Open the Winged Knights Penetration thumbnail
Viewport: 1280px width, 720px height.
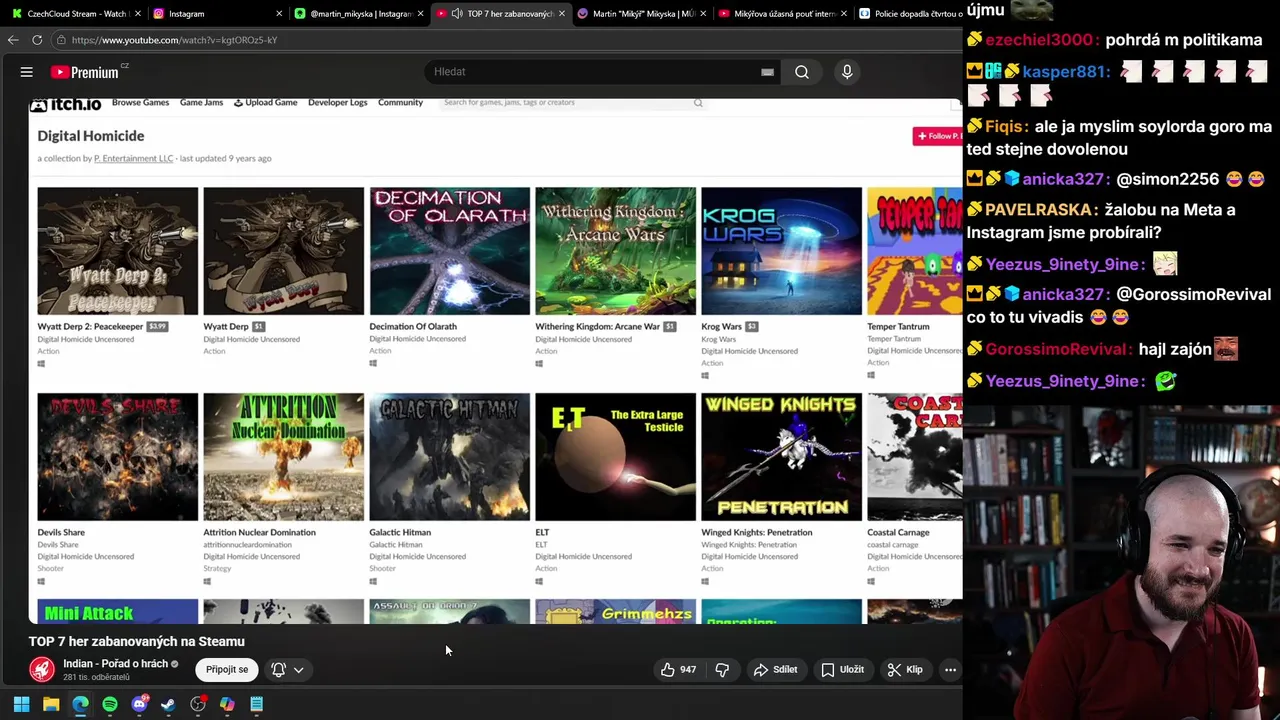click(782, 457)
